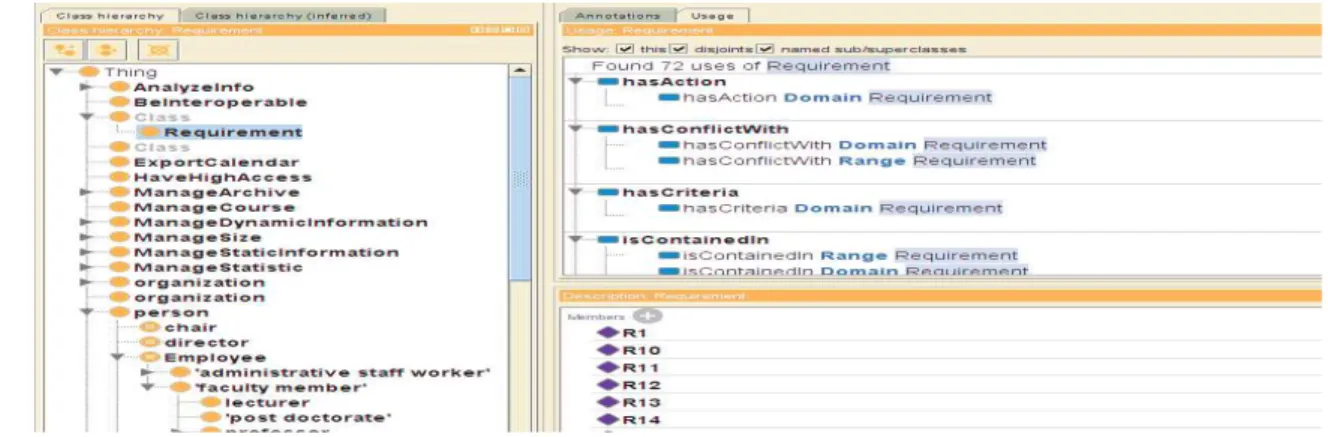Click the class hierarchy vertical scrollbar thumb
The width and height of the screenshot is (1328, 437).
click(519, 178)
